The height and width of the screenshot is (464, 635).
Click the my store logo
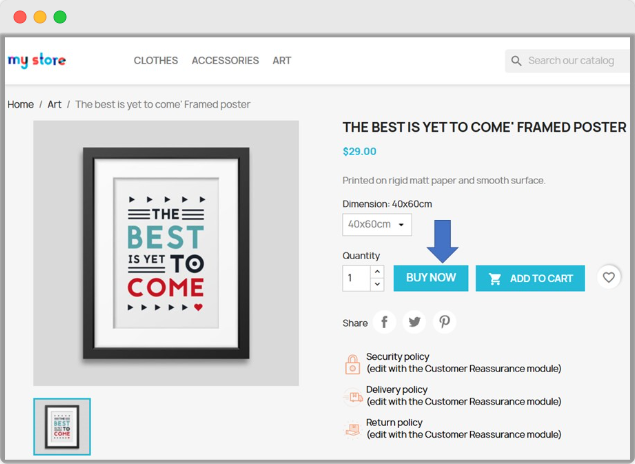click(37, 60)
